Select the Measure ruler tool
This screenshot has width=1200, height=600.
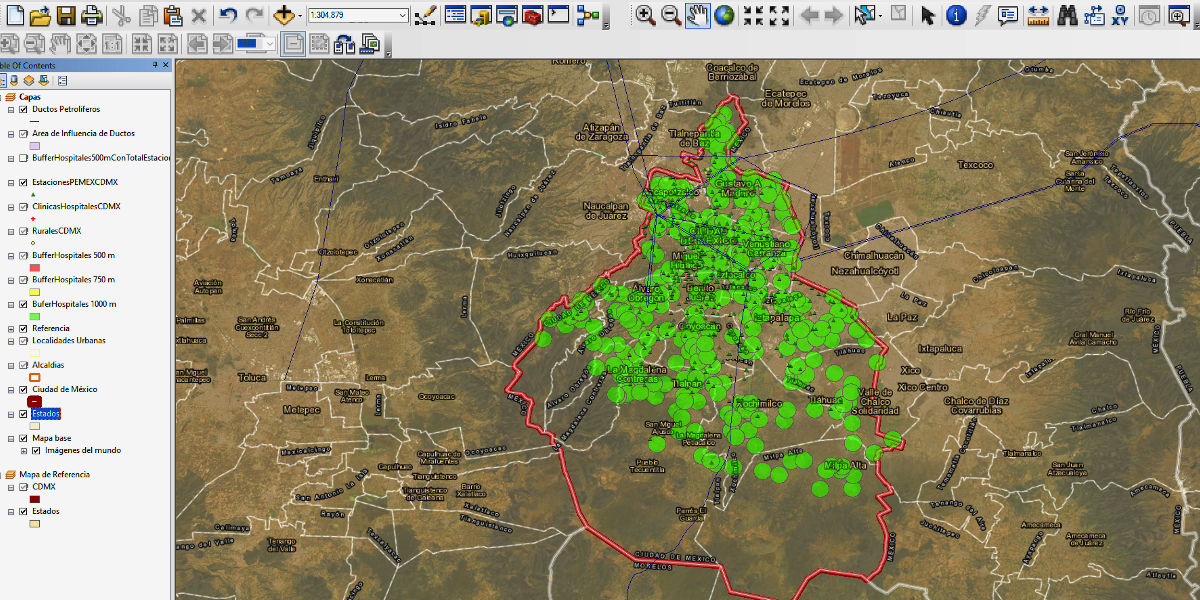pos(1038,15)
